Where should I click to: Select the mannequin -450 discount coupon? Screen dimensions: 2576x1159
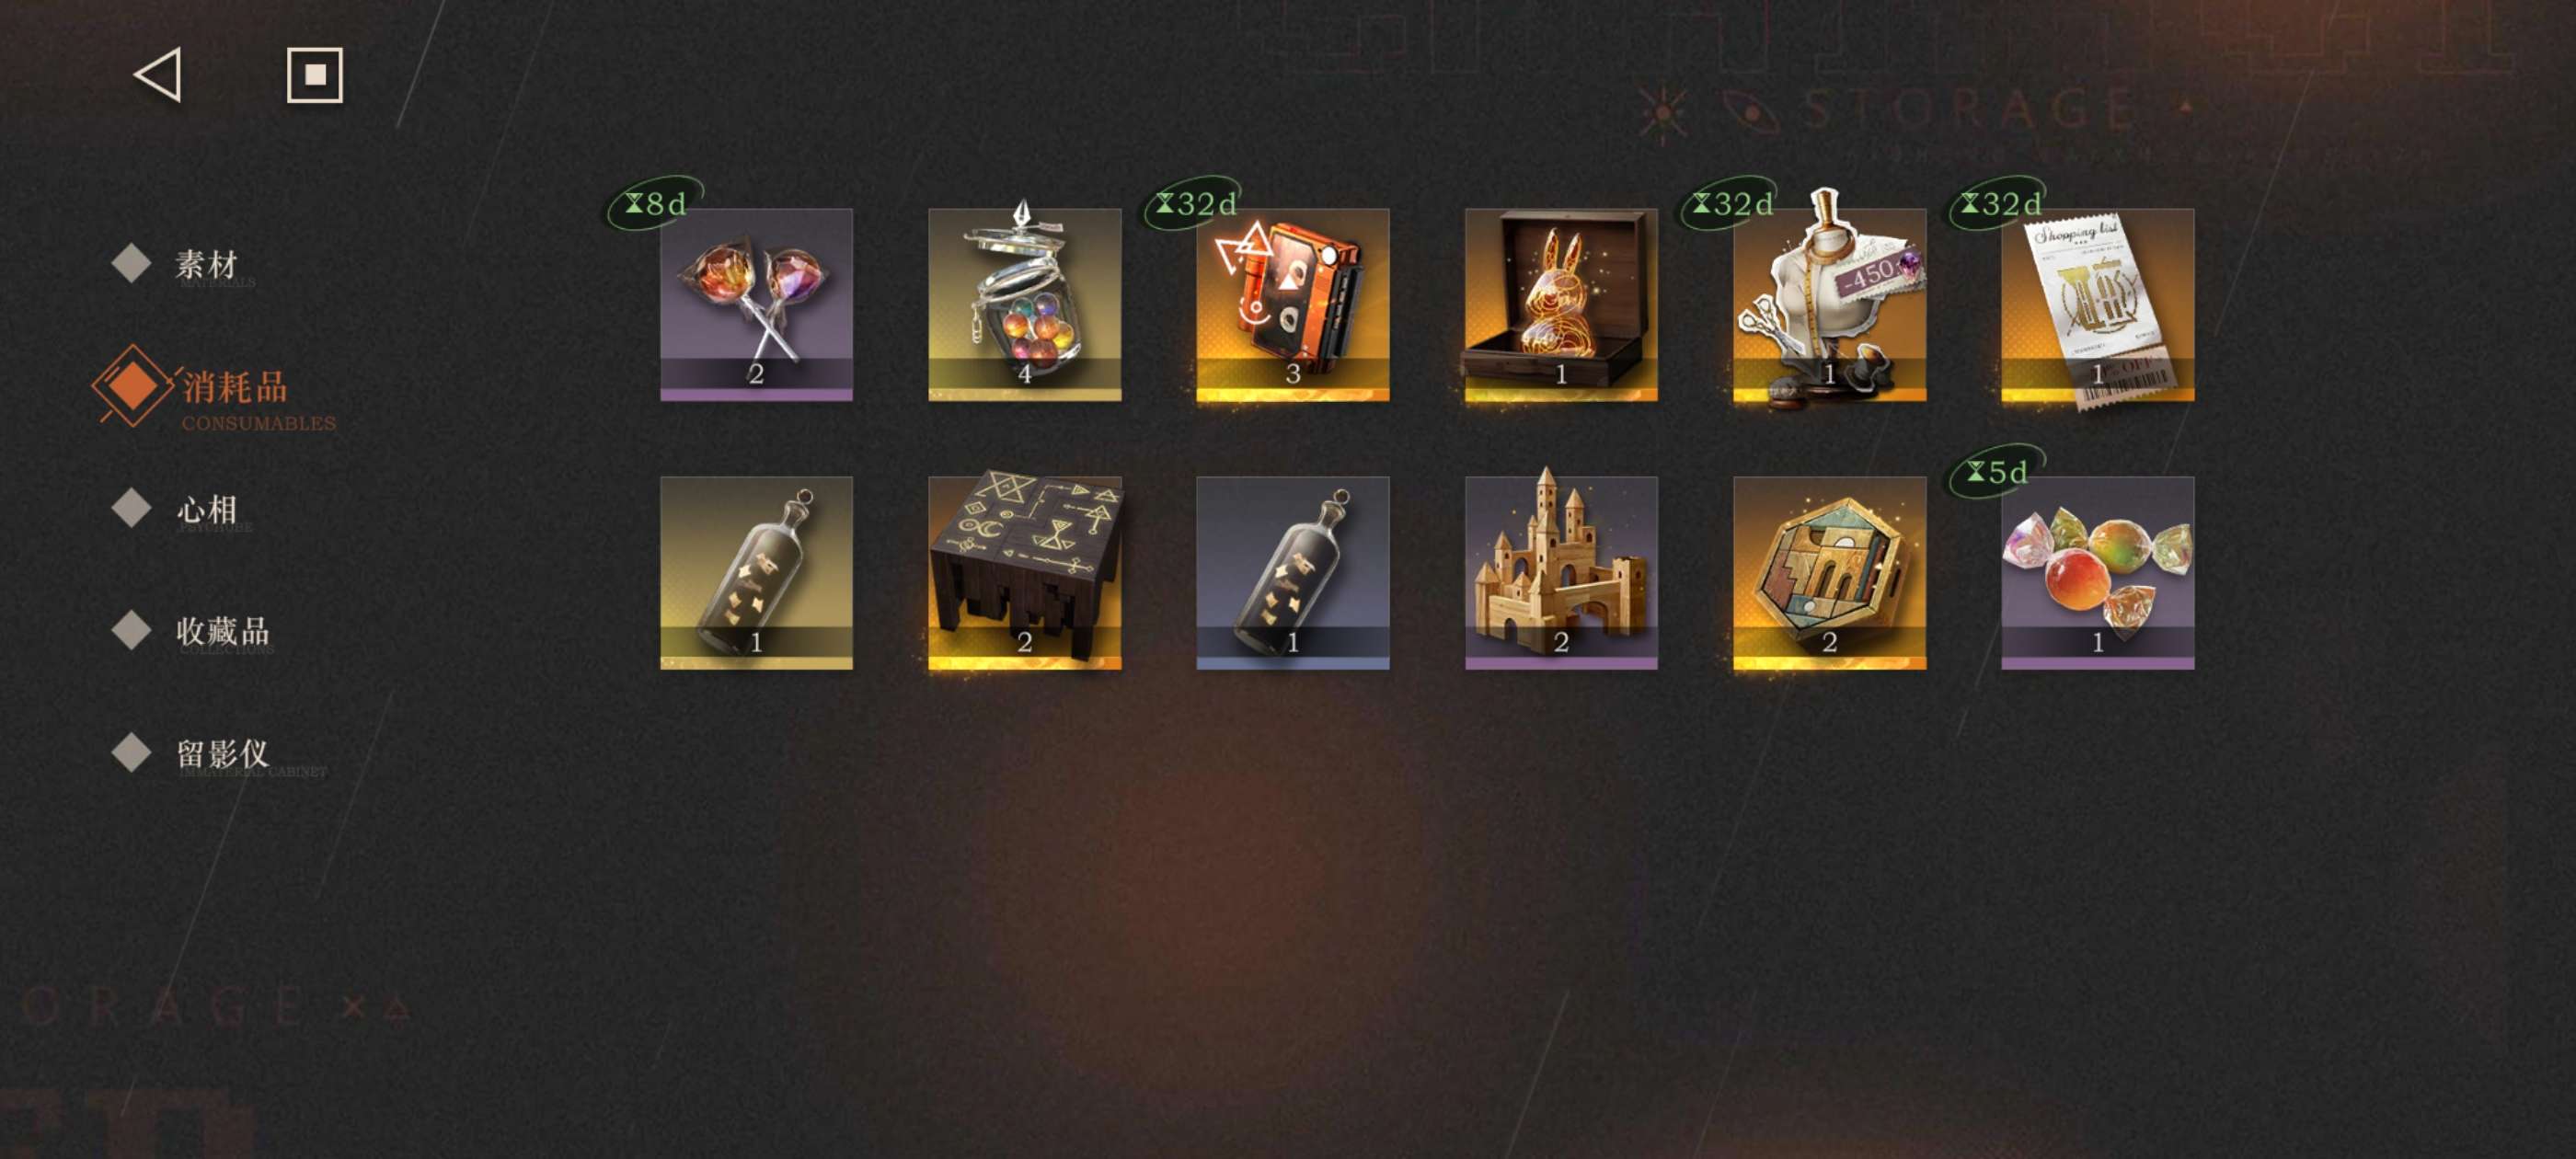[x=1829, y=304]
